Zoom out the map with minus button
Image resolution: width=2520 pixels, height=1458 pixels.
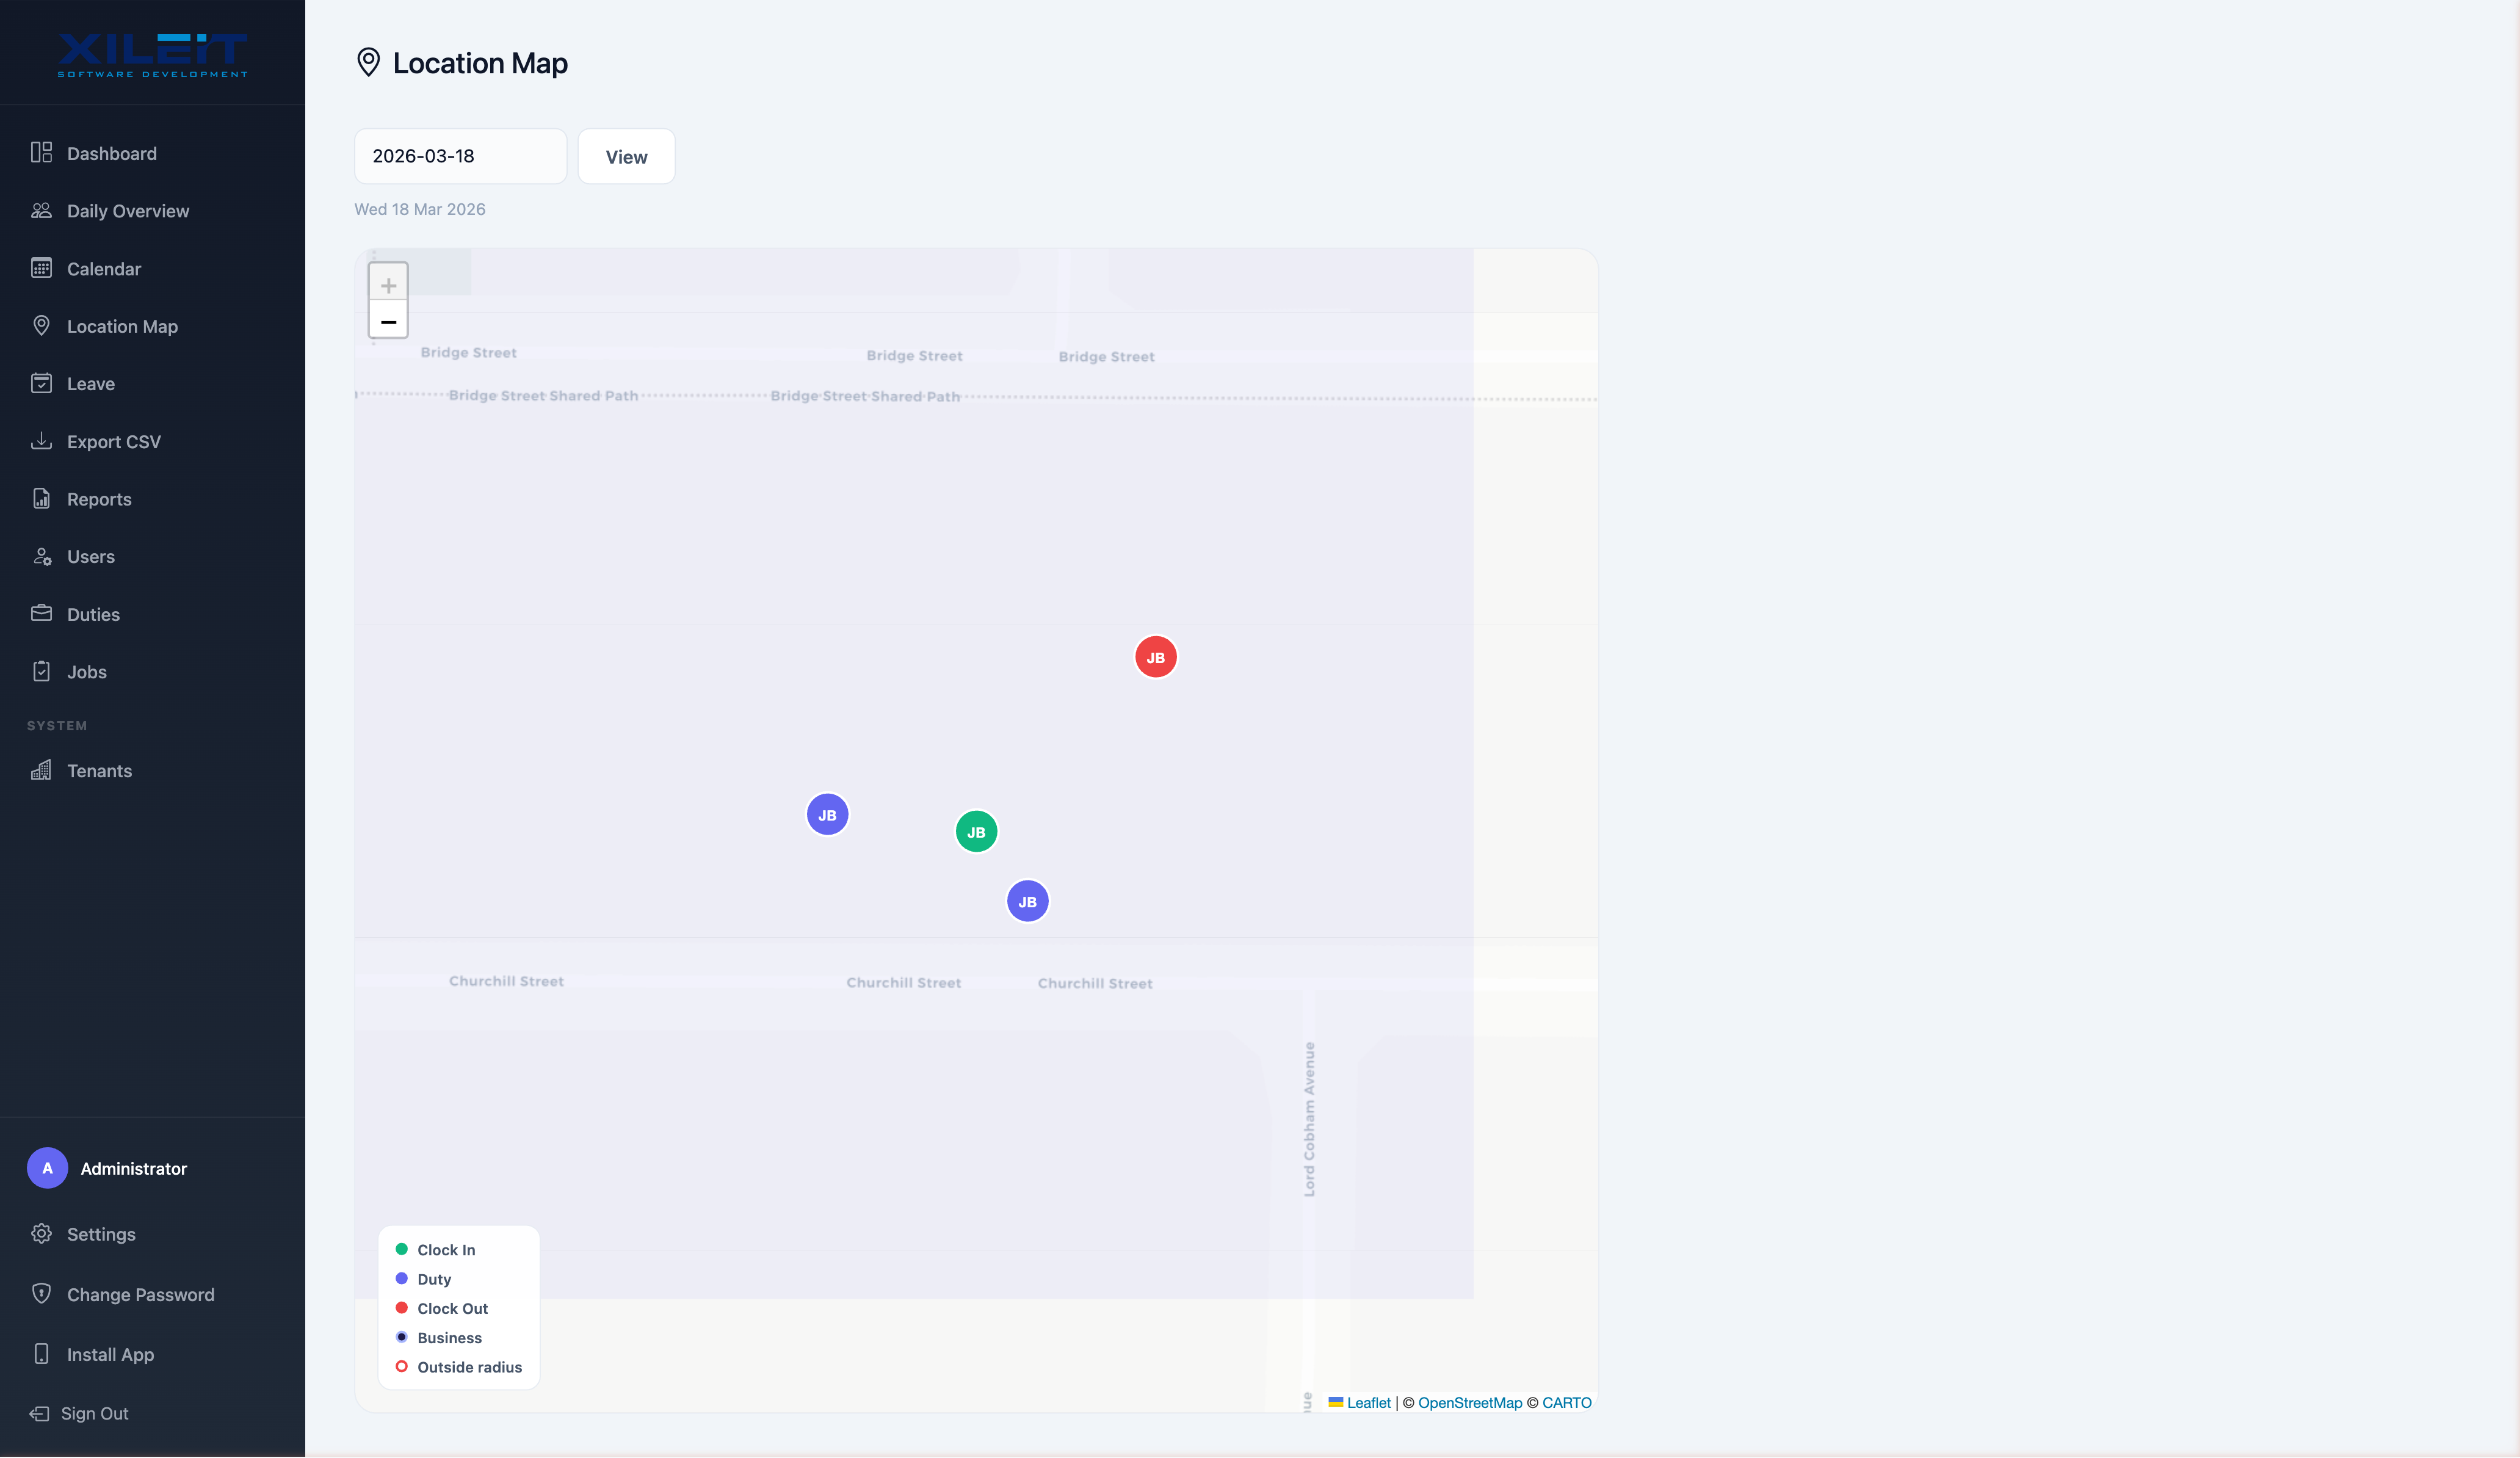388,322
